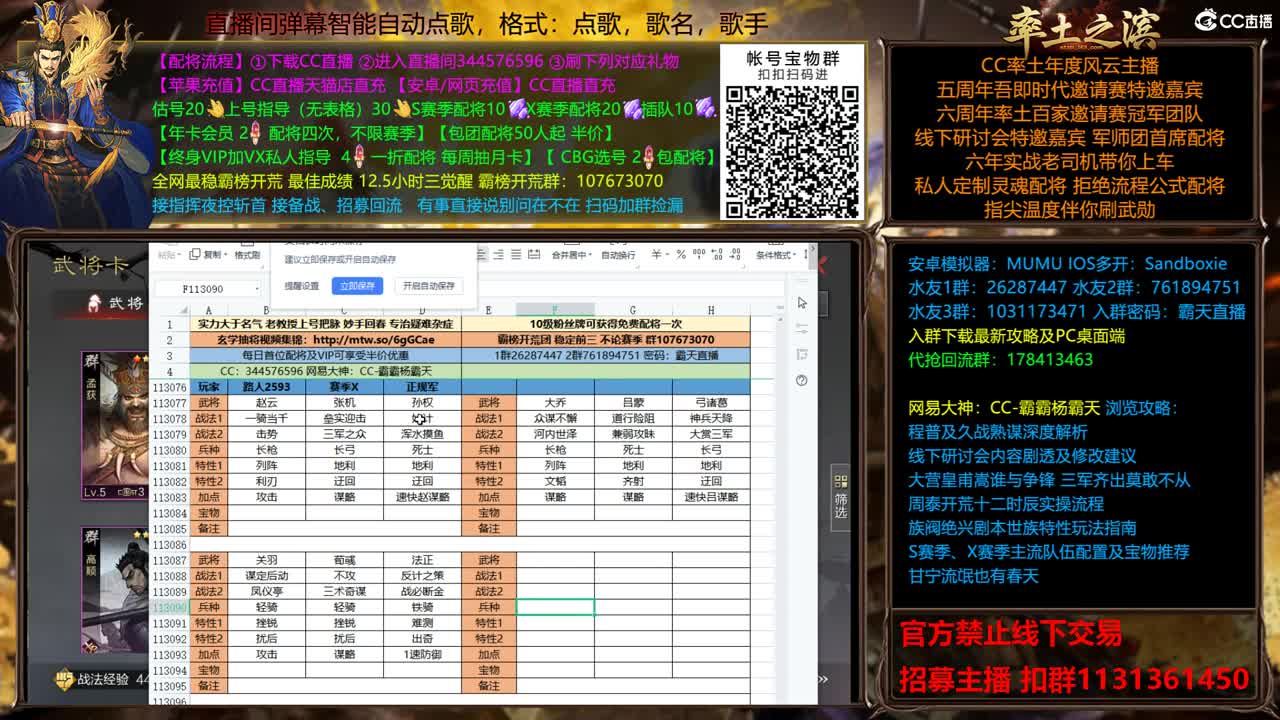Select column H header

click(711, 310)
